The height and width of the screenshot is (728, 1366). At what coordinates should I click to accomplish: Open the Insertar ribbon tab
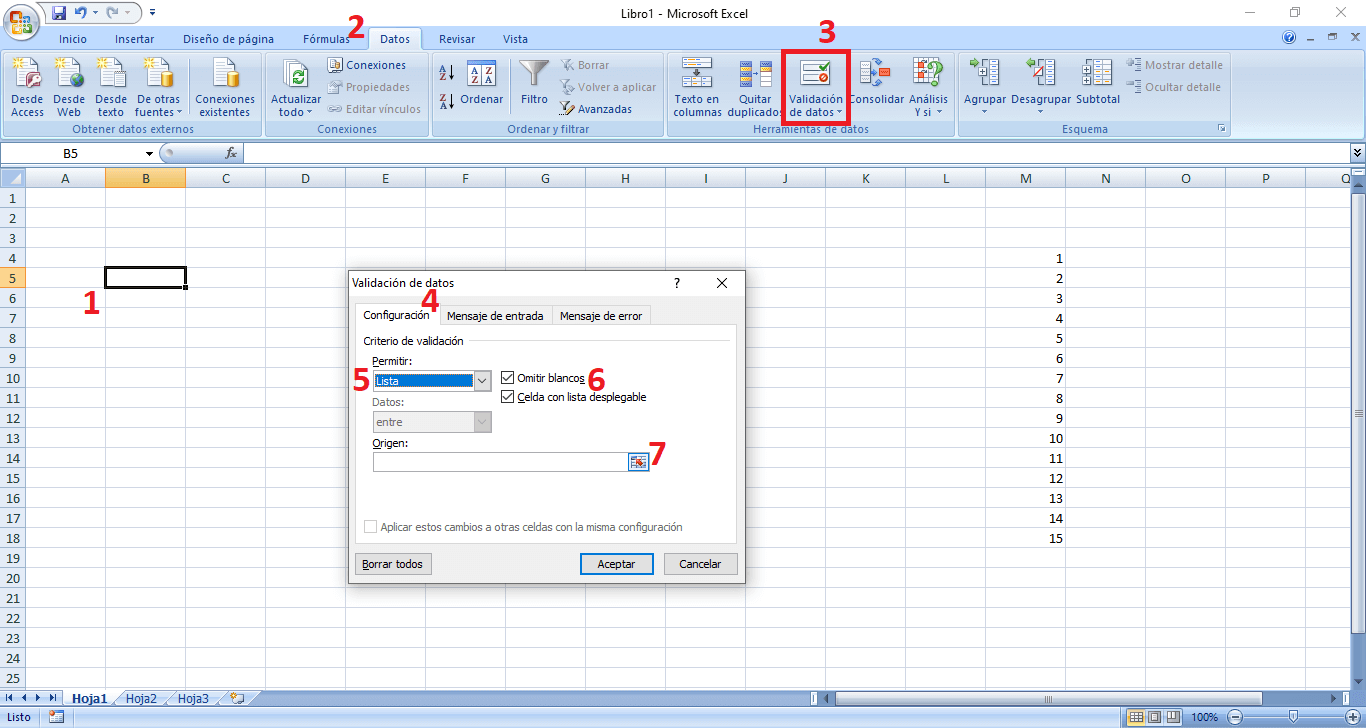pyautogui.click(x=134, y=39)
